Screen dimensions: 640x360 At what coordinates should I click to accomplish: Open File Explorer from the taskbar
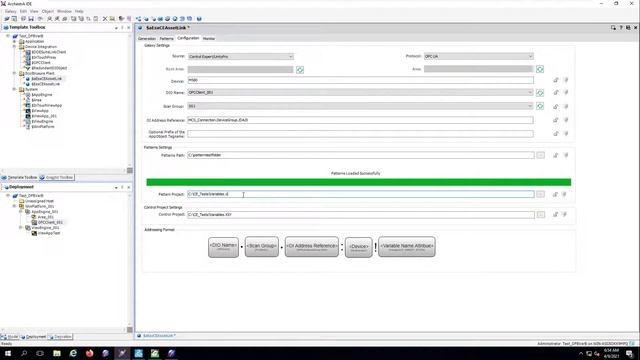pos(57,353)
